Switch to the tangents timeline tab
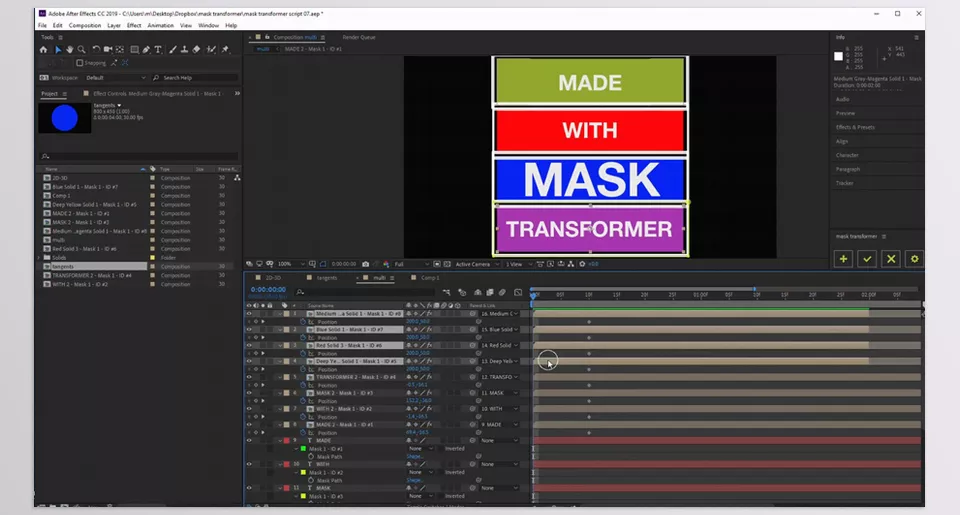 click(326, 277)
